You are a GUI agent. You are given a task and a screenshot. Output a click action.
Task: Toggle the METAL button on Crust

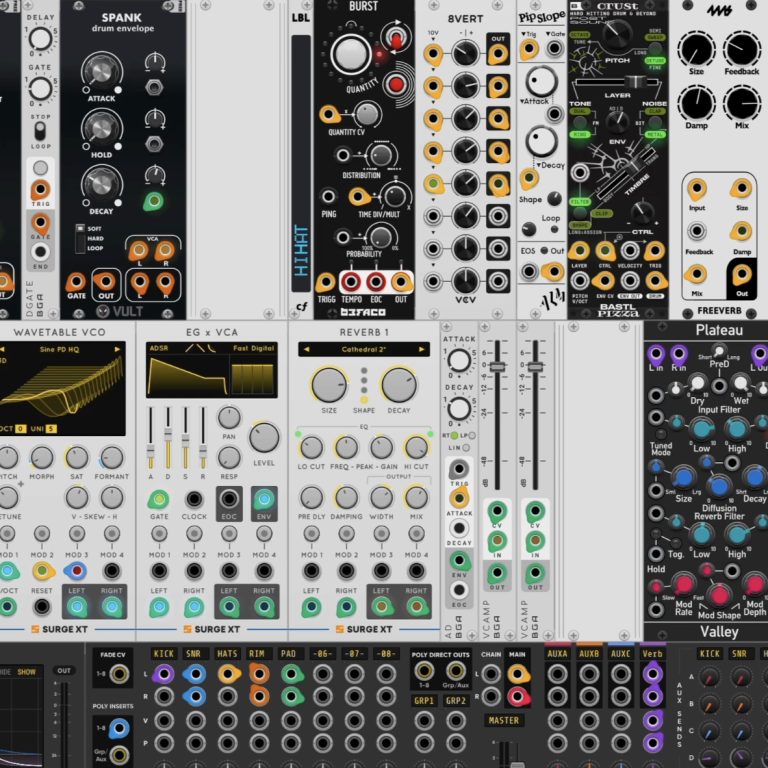click(655, 134)
